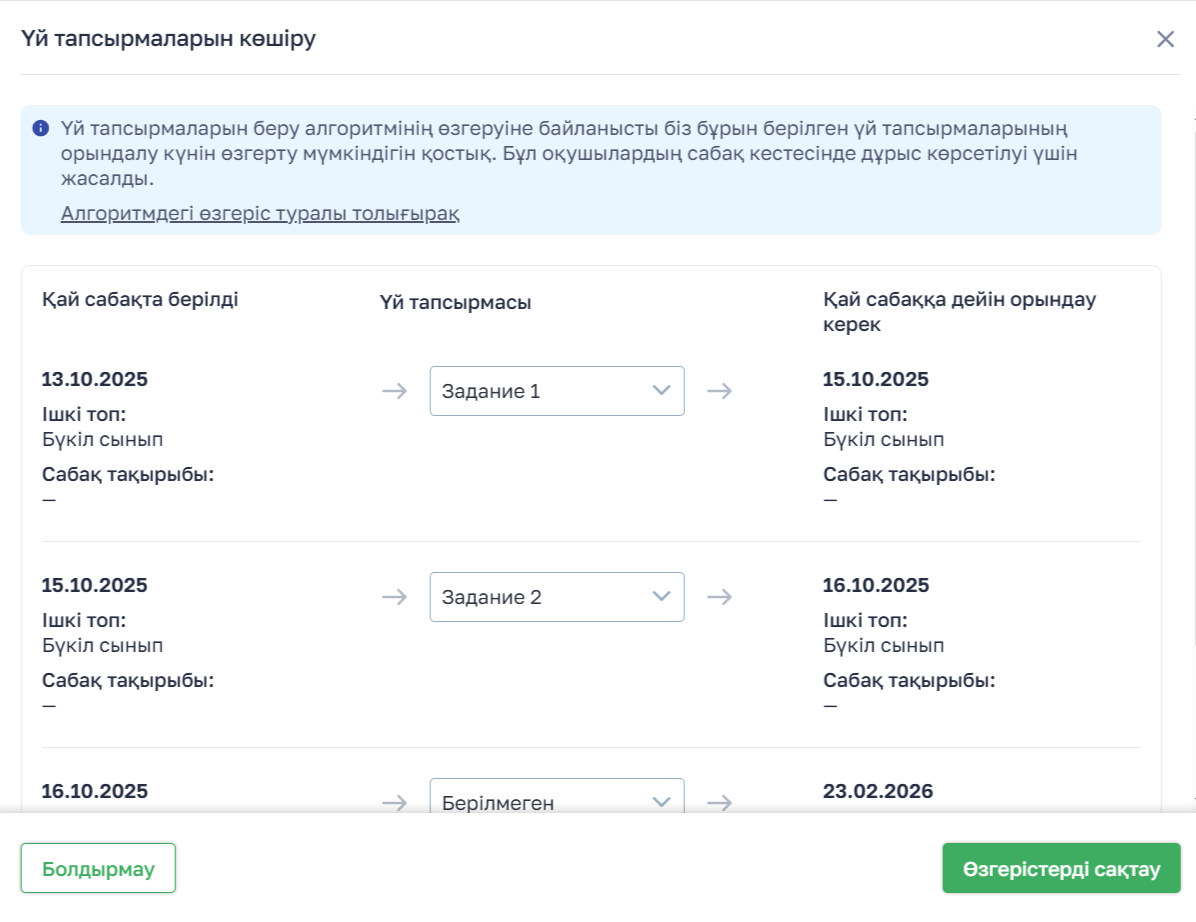Click arrow icon right of "Задание 2"
The image size is (1196, 922).
click(719, 597)
